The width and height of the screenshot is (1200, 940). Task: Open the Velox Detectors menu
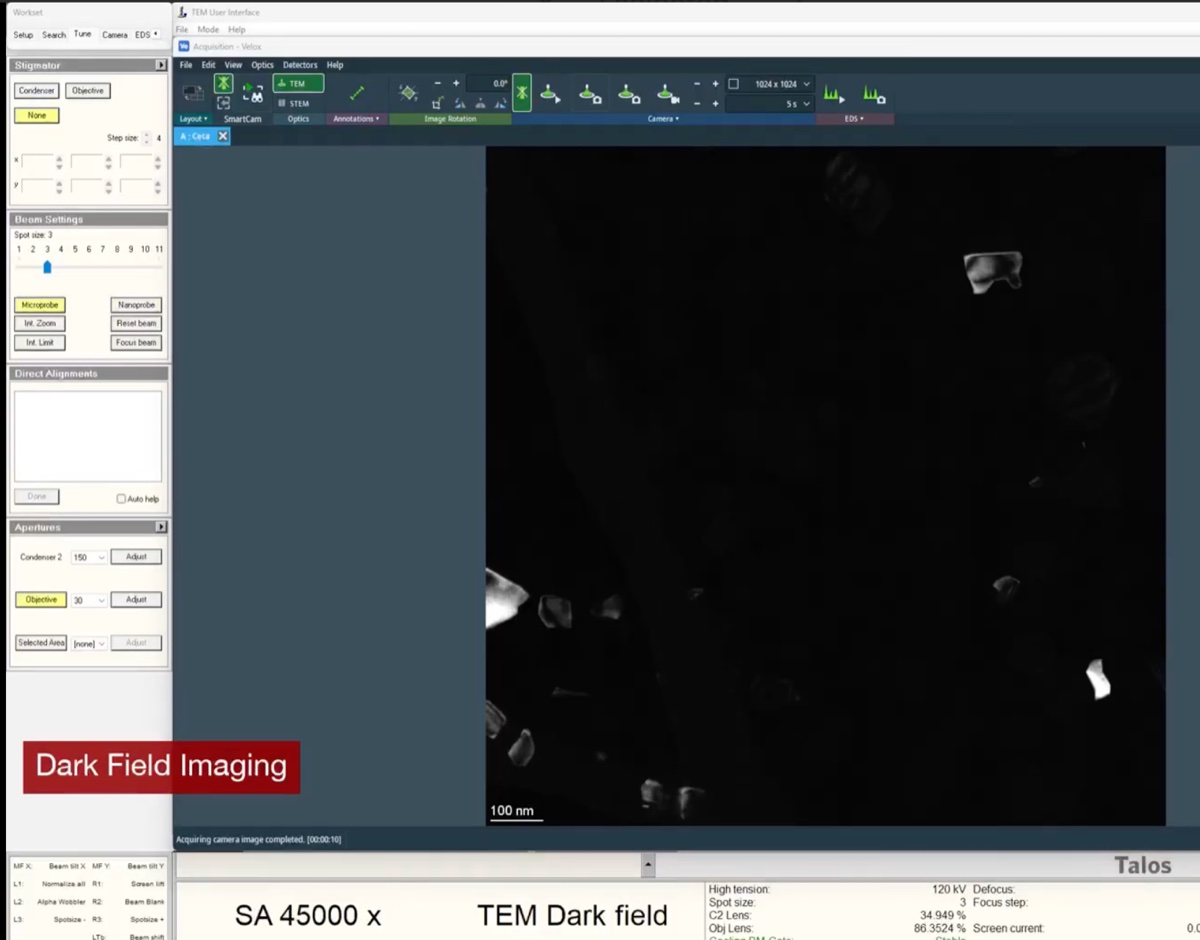point(300,65)
